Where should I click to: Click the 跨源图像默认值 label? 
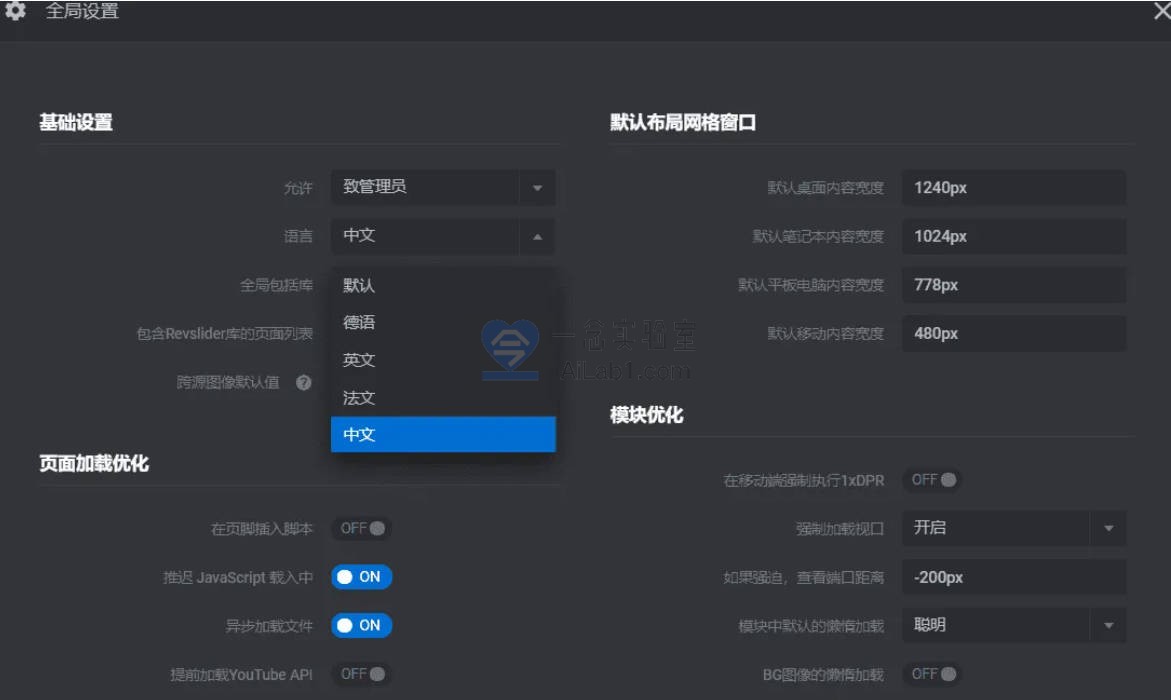pos(228,382)
